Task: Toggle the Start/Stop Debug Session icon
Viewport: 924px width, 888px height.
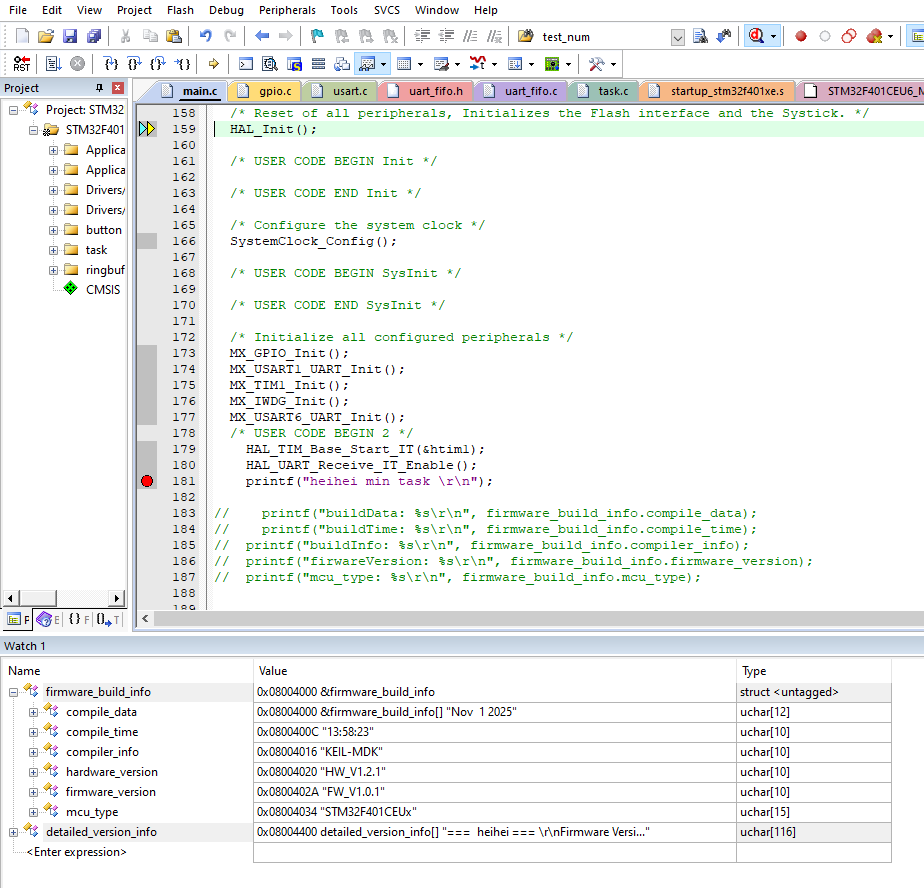Action: [757, 37]
